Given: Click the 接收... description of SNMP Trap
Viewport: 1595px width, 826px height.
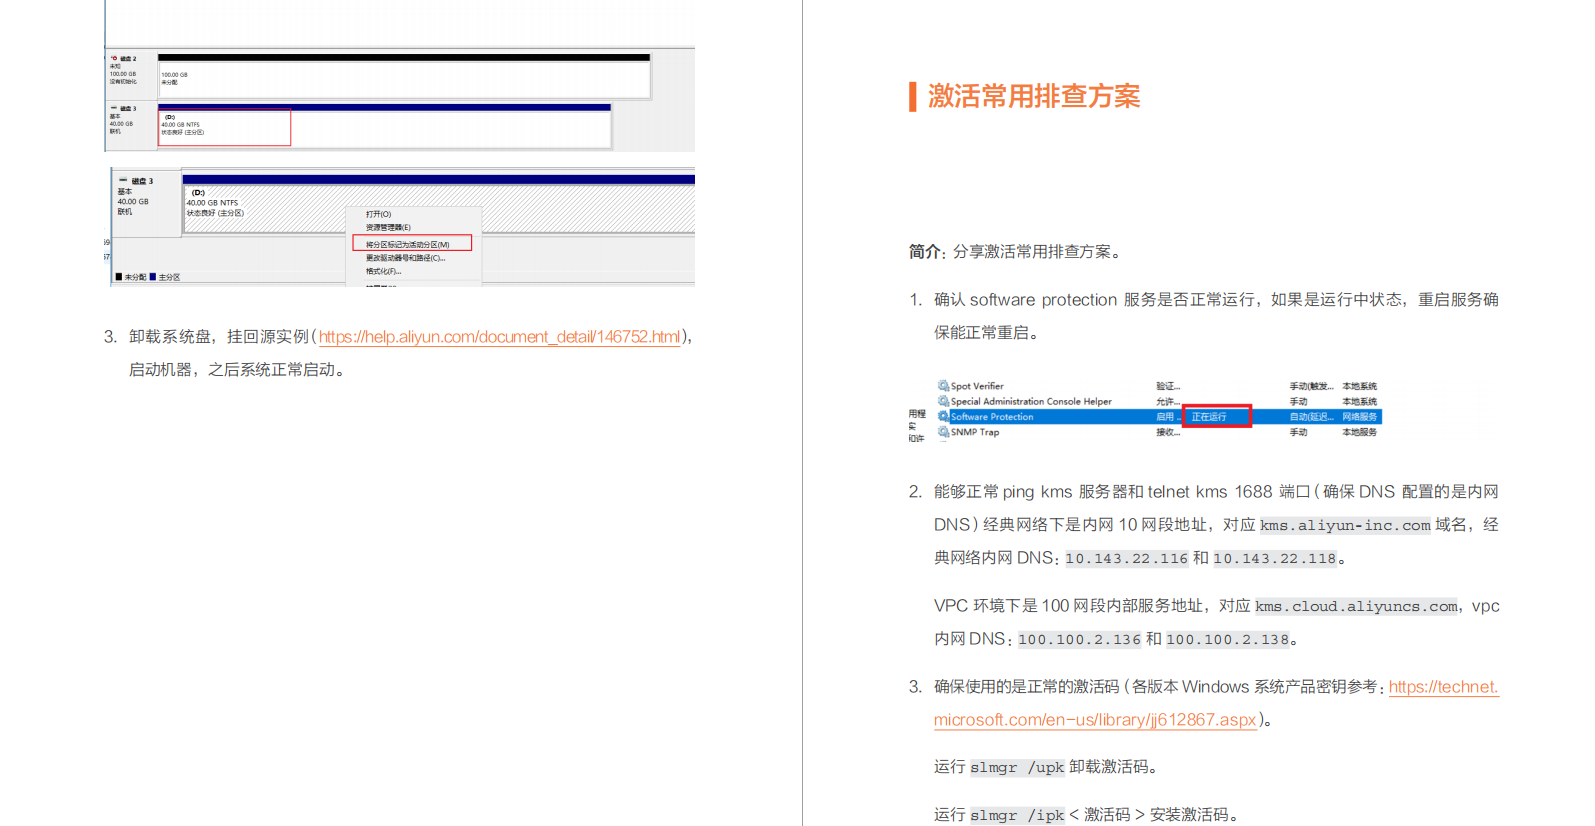Looking at the screenshot, I should pos(1168,432).
